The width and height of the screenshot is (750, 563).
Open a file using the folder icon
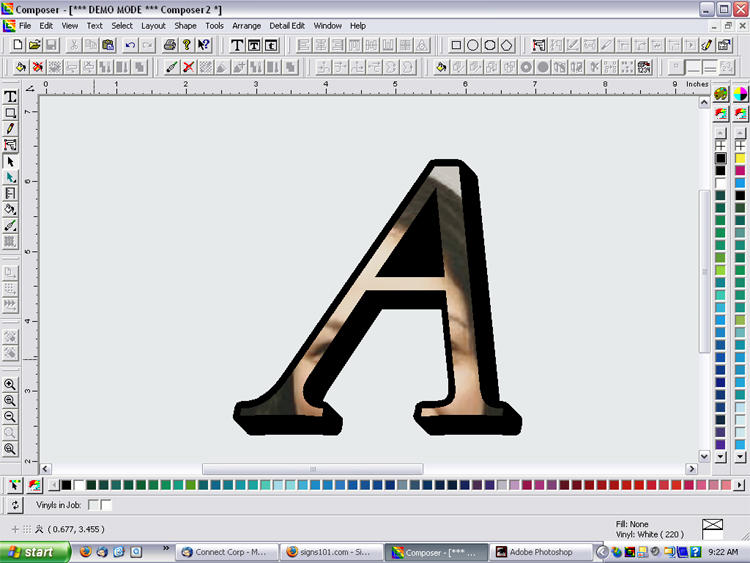tap(34, 45)
